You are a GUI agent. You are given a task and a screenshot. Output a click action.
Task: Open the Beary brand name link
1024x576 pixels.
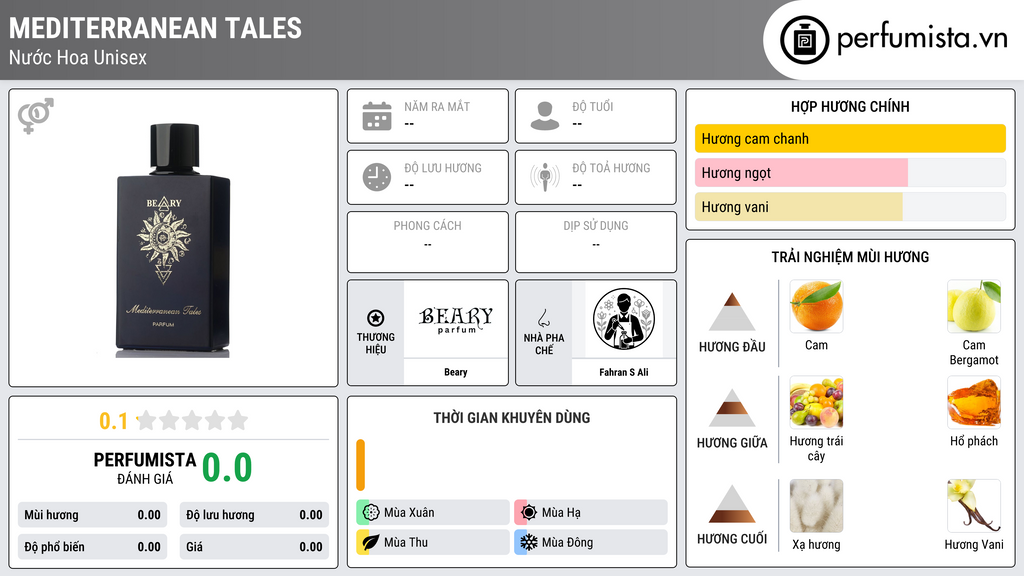[x=456, y=372]
